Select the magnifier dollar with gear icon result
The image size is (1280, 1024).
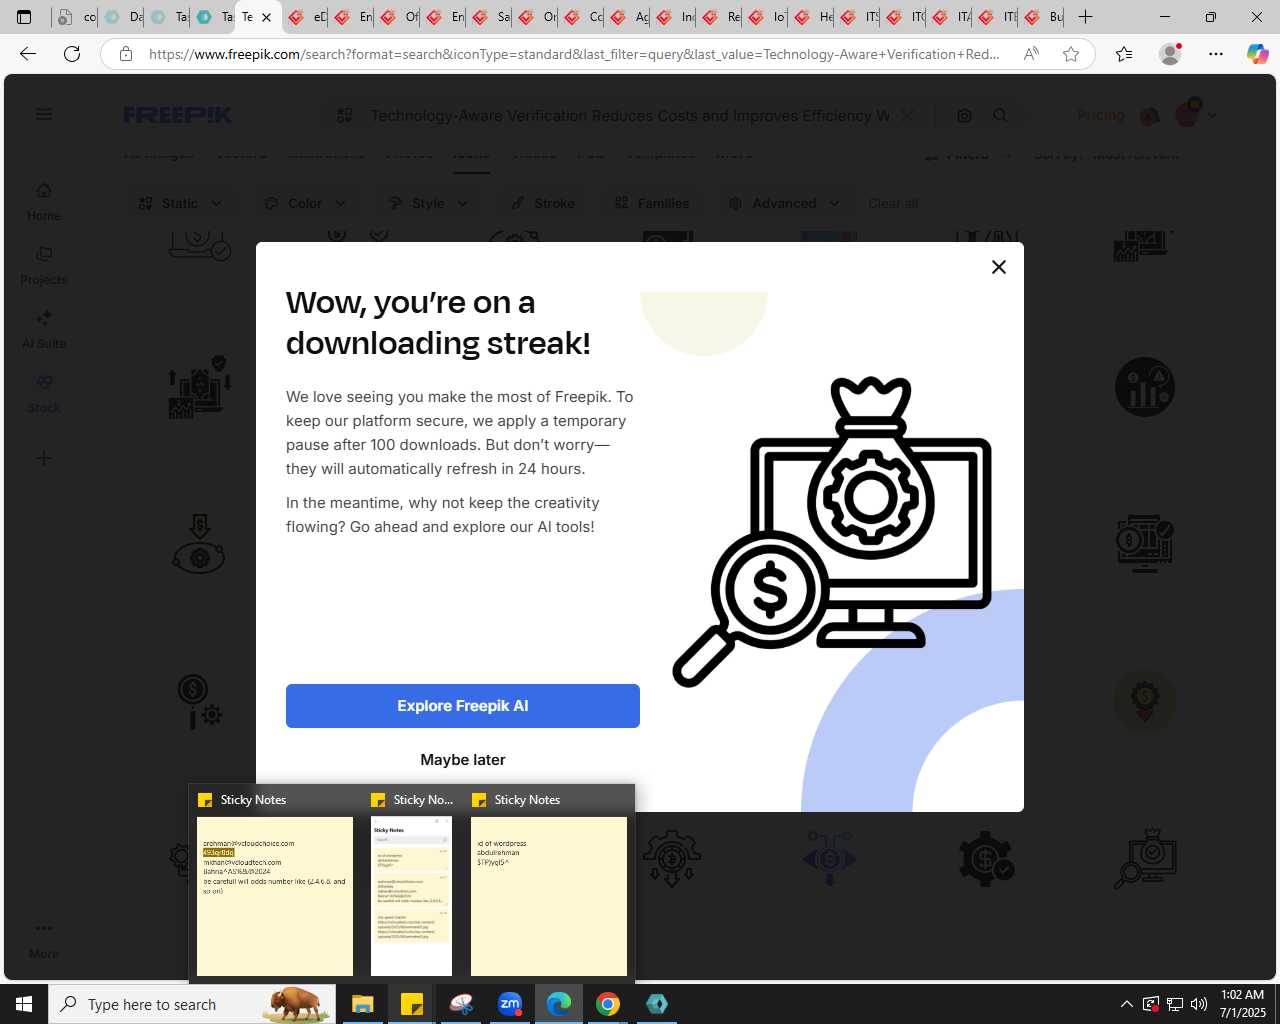[x=199, y=701]
